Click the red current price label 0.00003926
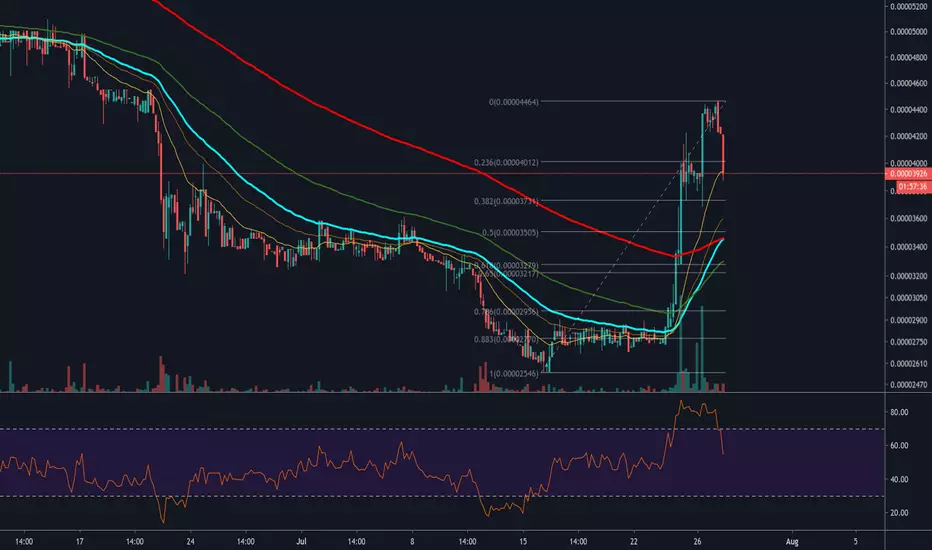This screenshot has width=932, height=550. [908, 174]
